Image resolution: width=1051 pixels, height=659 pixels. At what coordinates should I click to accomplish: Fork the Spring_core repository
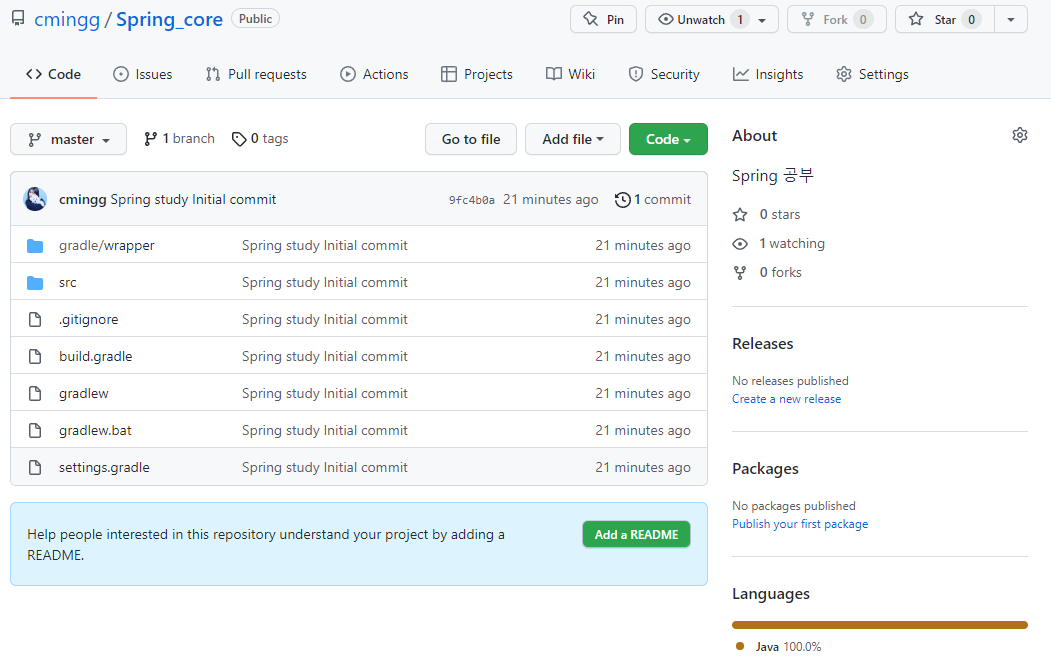[x=837, y=19]
